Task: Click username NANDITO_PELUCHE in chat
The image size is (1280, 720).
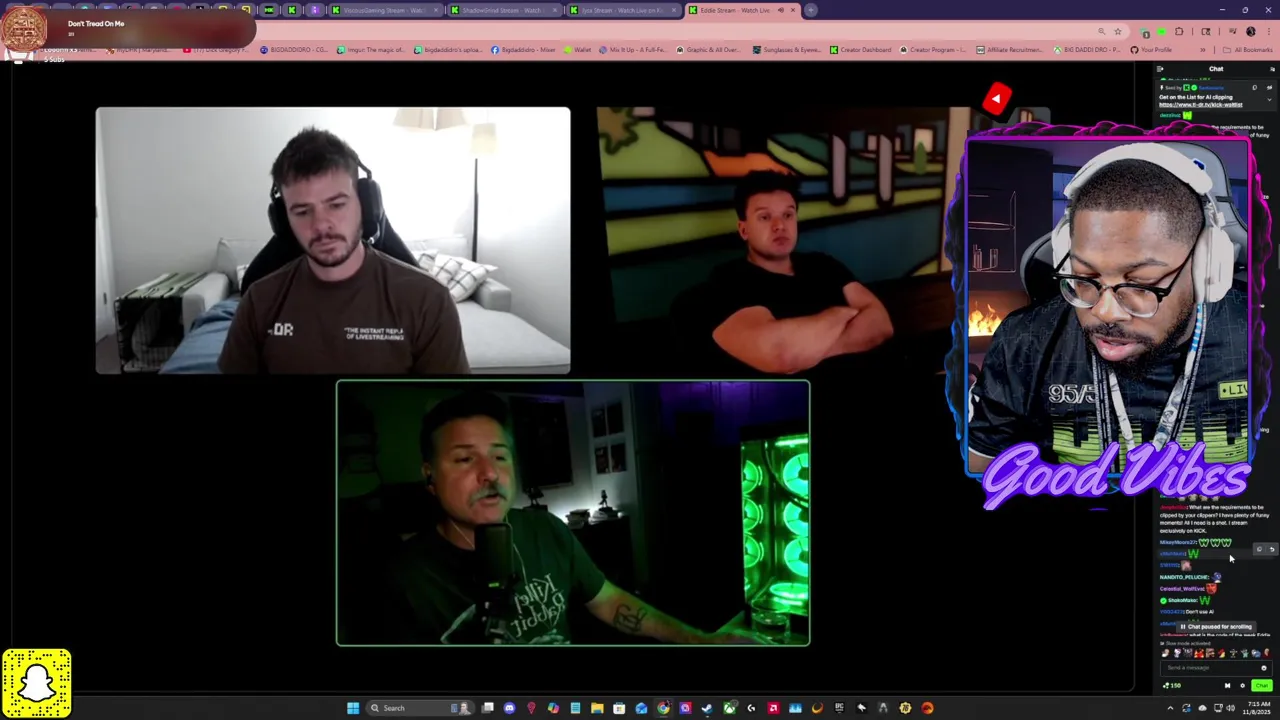Action: point(1184,577)
